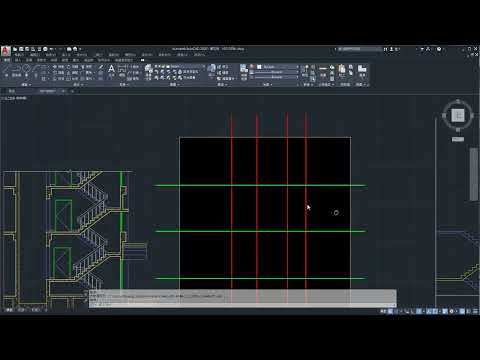This screenshot has height=360, width=480.
Task: Select the Circle tool in Draw panel
Action: coord(26,70)
